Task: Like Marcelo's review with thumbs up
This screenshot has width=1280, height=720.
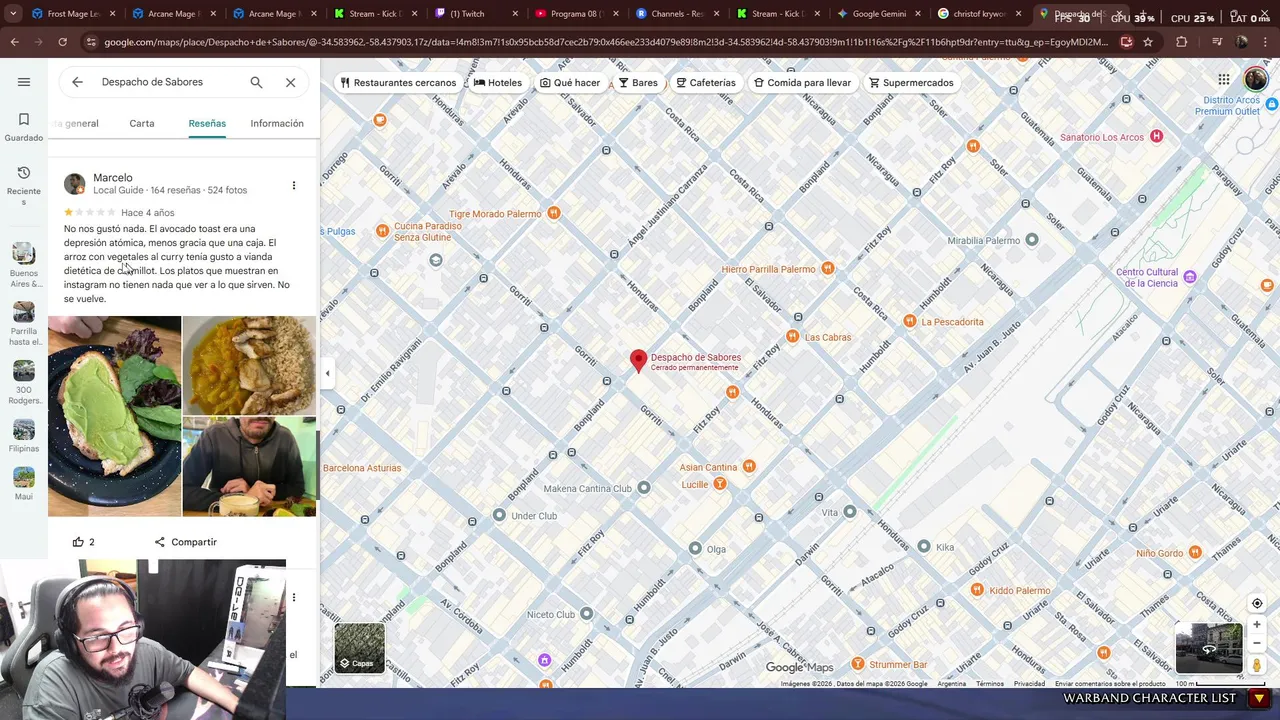Action: tap(78, 542)
